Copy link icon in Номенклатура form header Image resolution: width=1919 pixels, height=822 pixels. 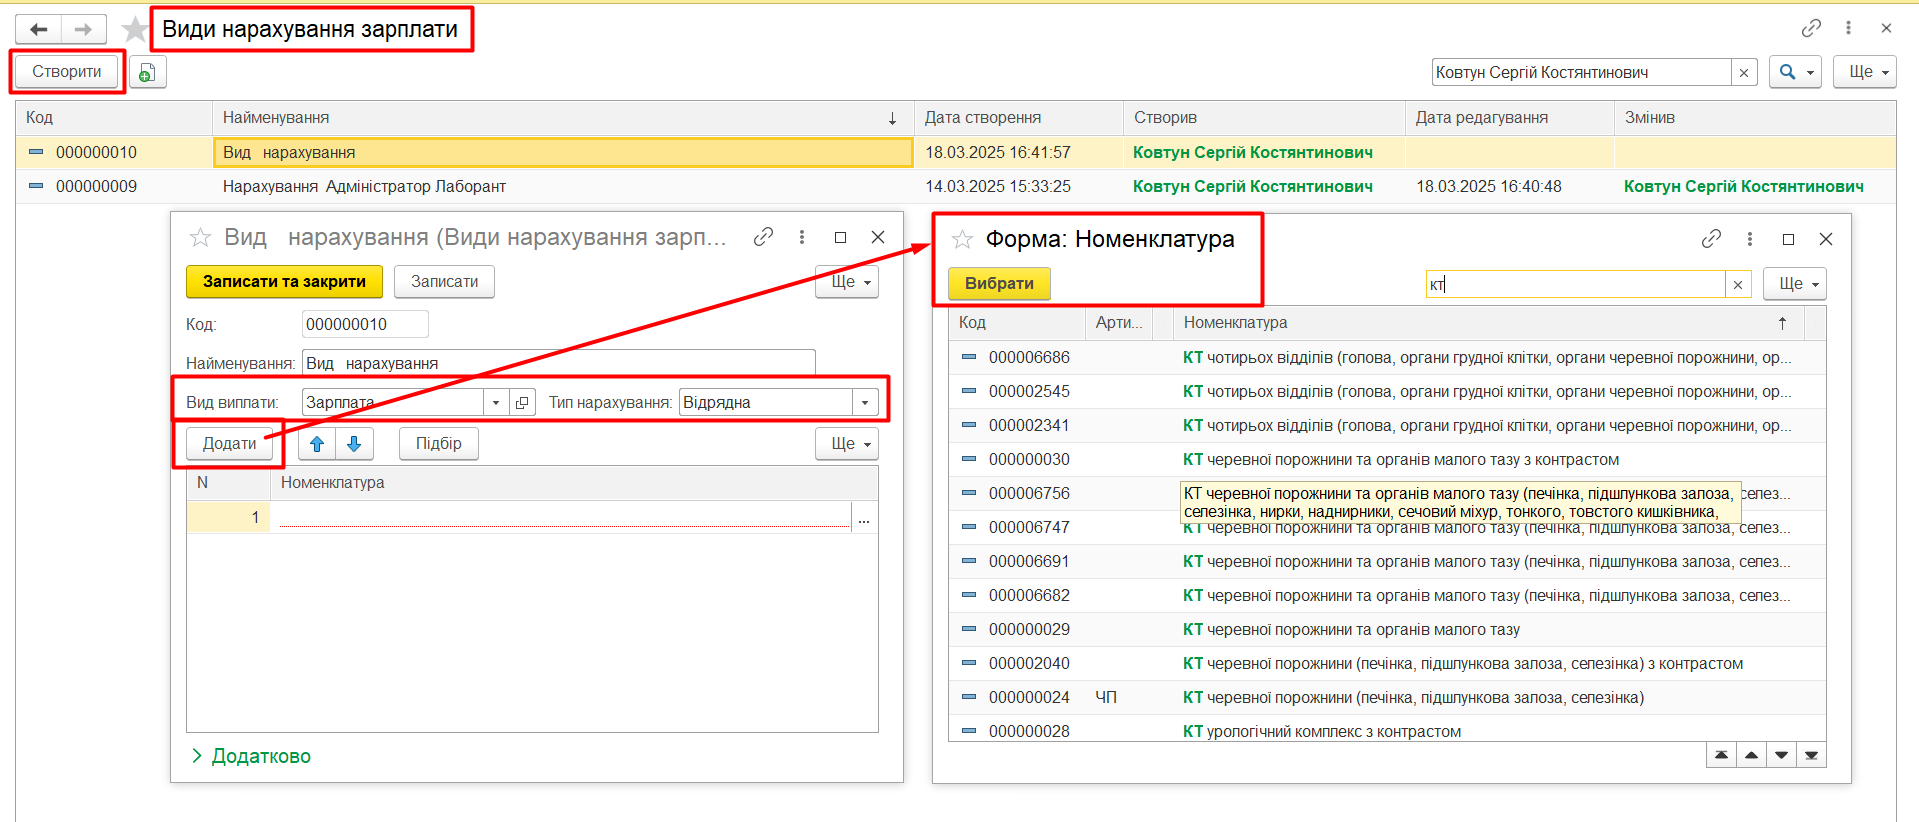point(1711,239)
